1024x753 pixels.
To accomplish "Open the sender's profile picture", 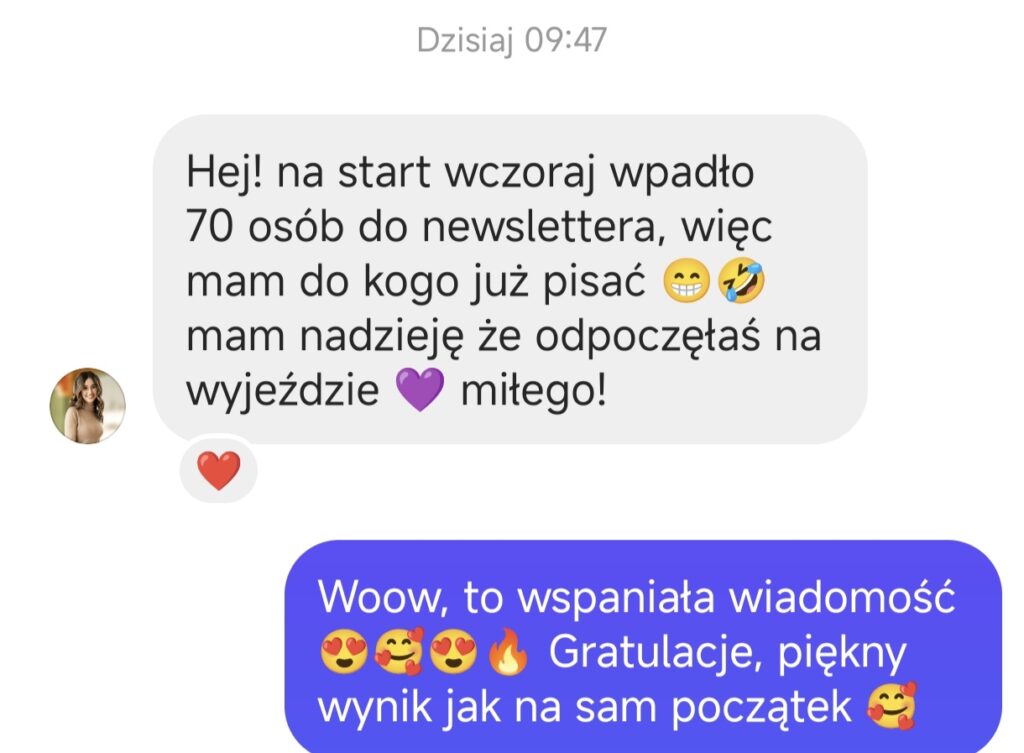I will [x=88, y=406].
